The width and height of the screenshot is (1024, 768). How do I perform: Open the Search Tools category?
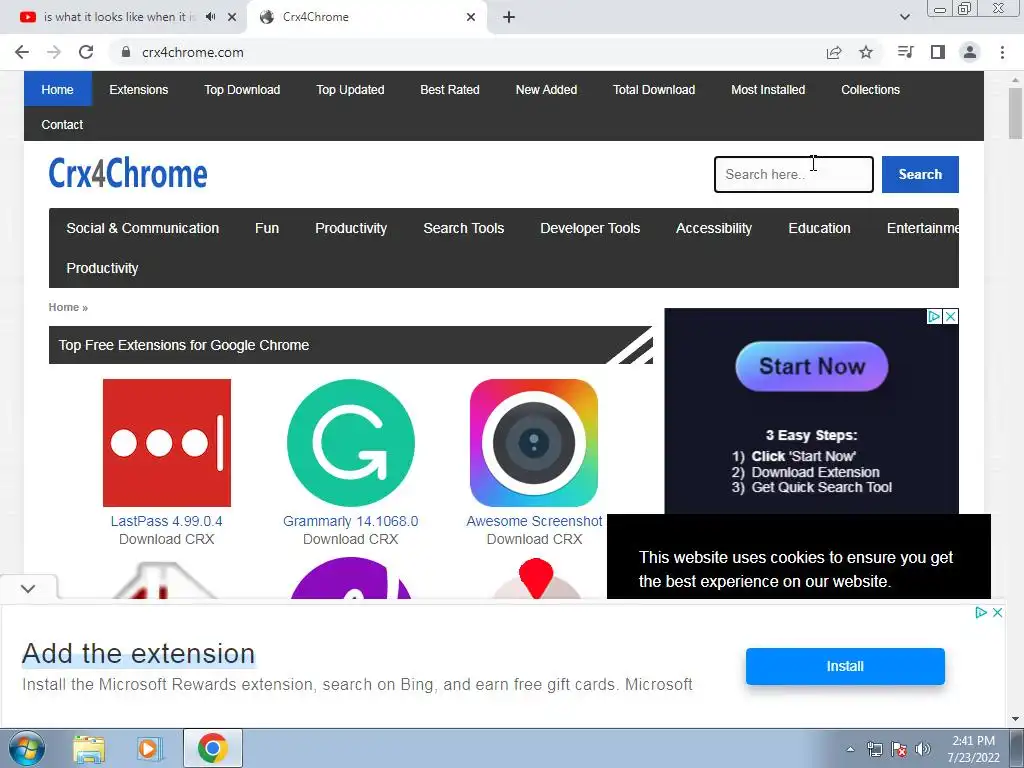464,228
